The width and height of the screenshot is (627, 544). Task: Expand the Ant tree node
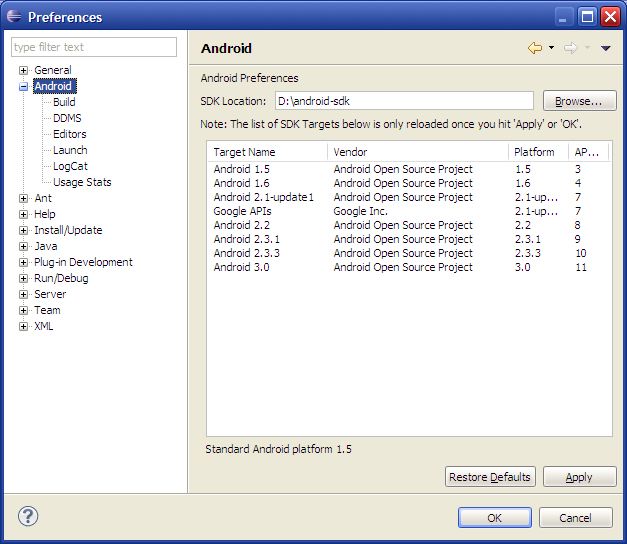pyautogui.click(x=23, y=198)
